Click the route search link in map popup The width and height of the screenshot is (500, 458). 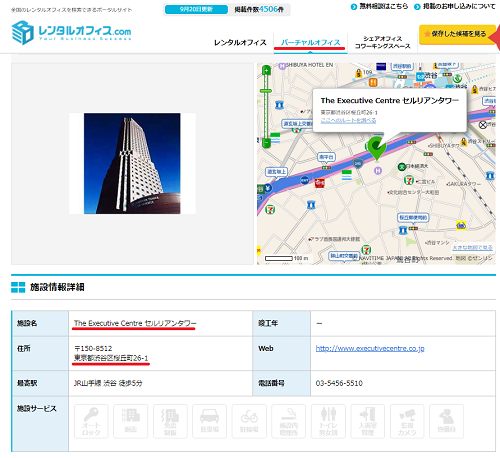tap(348, 120)
